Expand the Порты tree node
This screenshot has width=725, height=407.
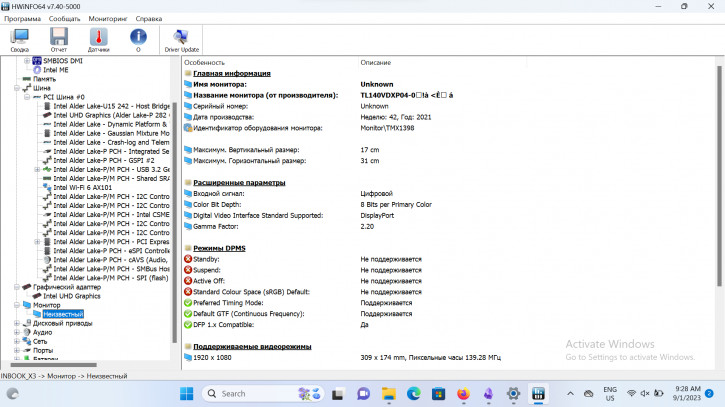click(x=17, y=351)
